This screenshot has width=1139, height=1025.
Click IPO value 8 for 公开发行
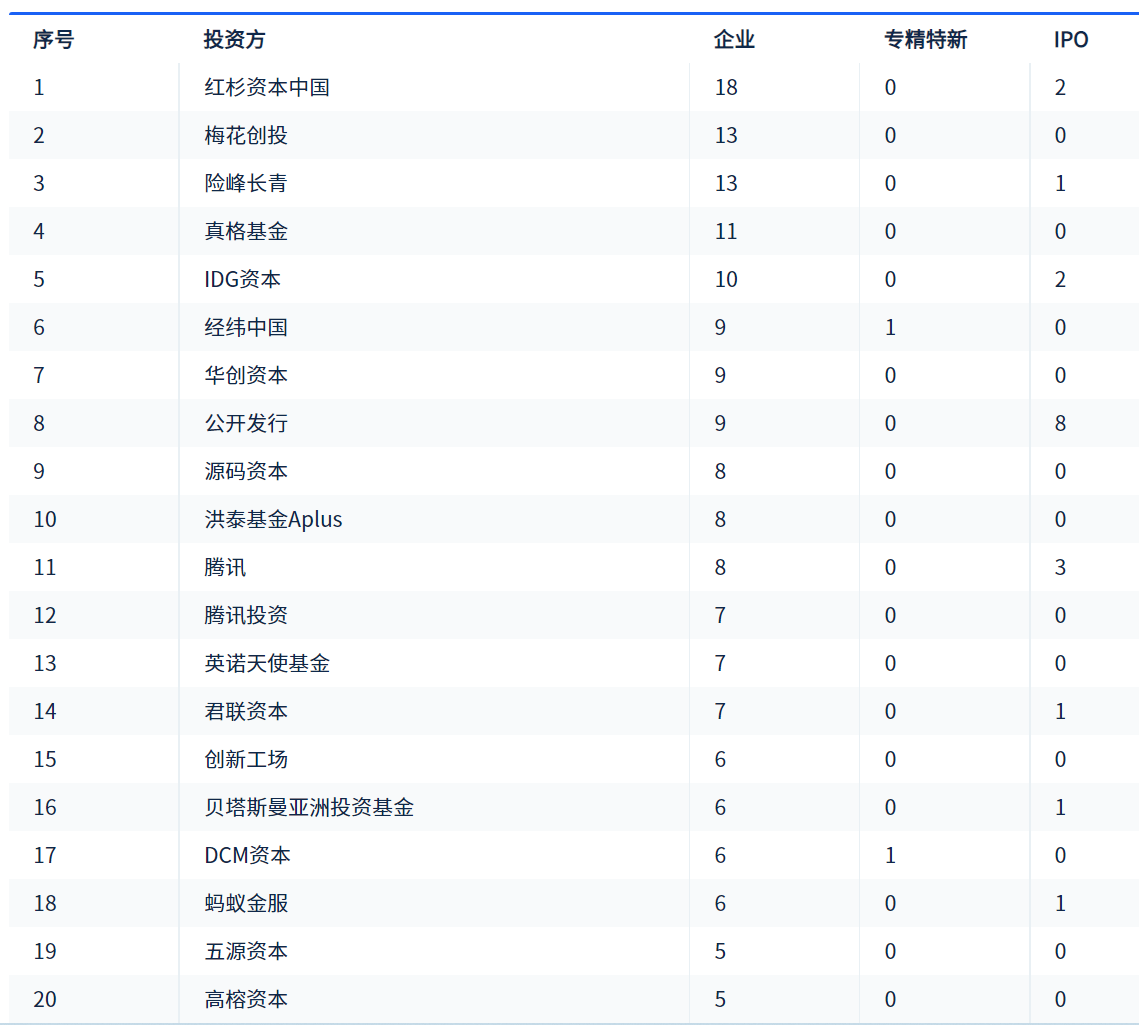1061,423
